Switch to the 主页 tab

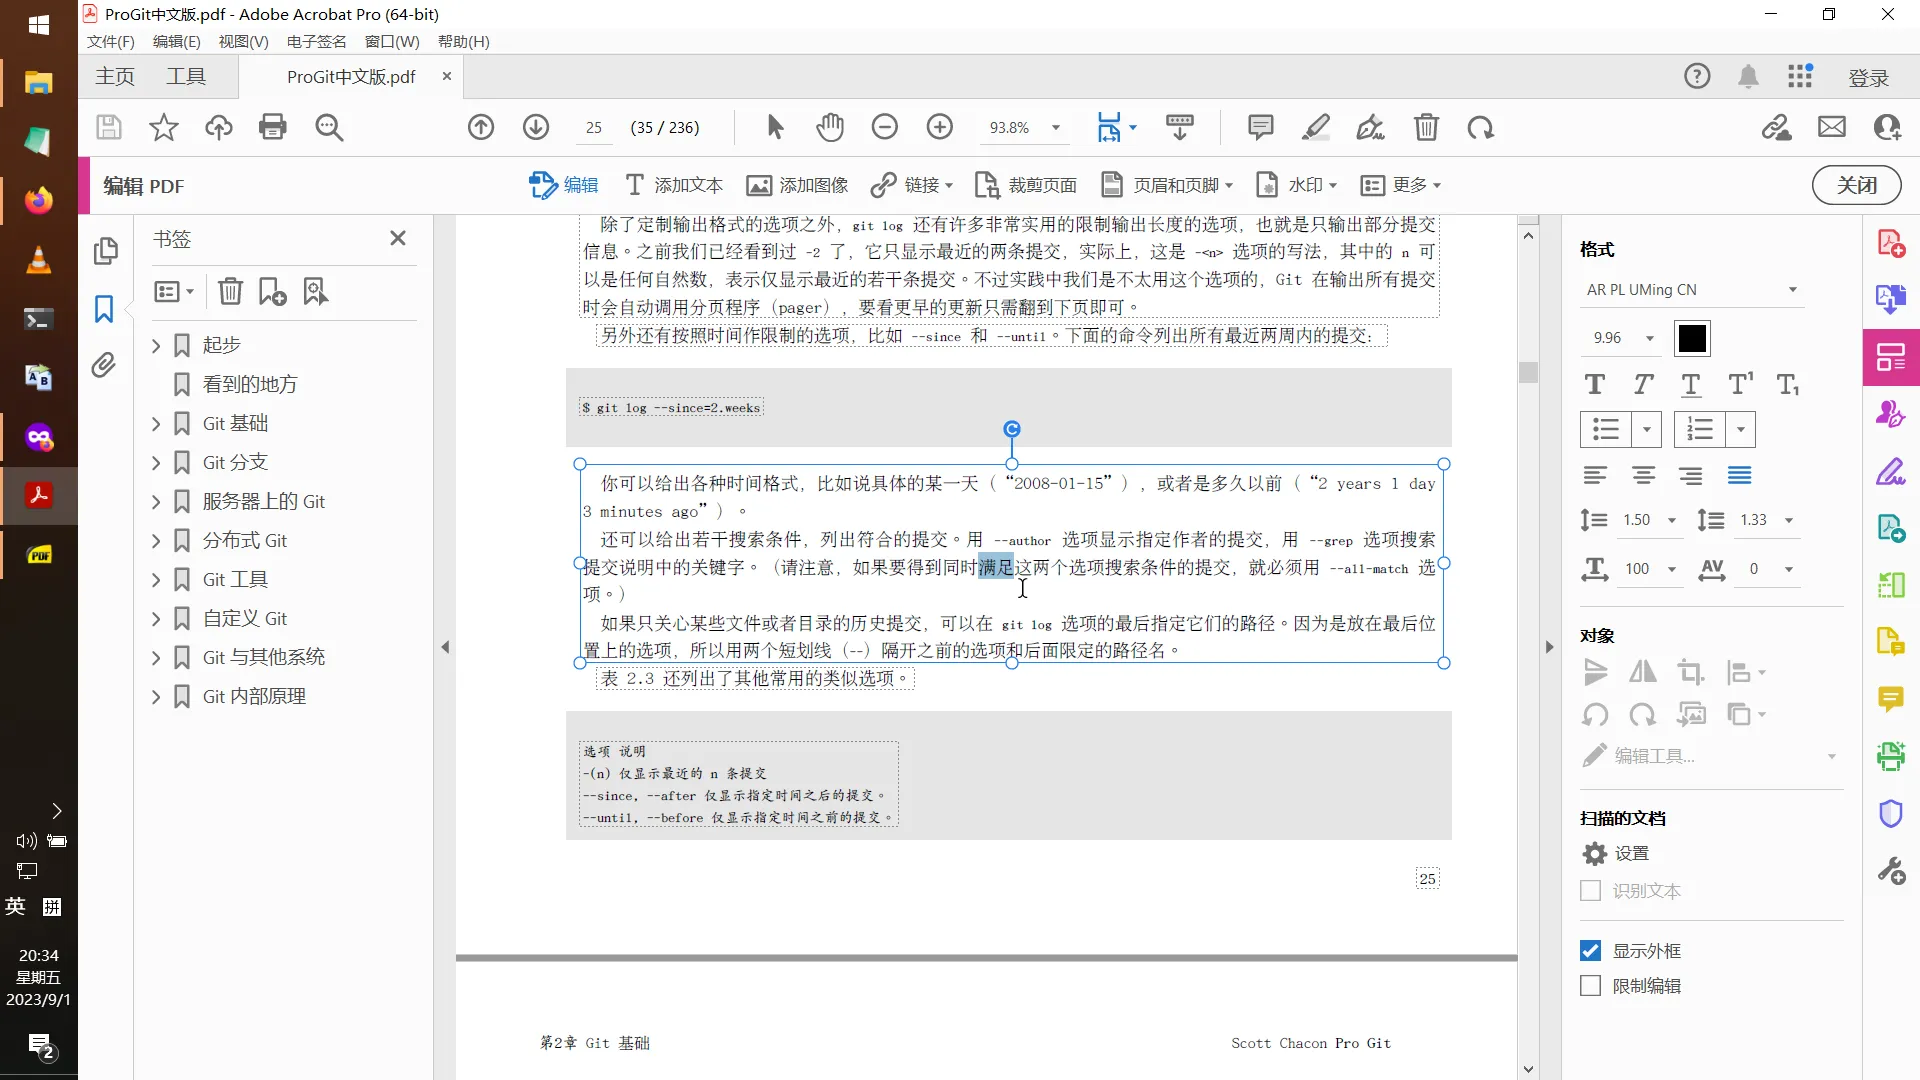pyautogui.click(x=114, y=76)
